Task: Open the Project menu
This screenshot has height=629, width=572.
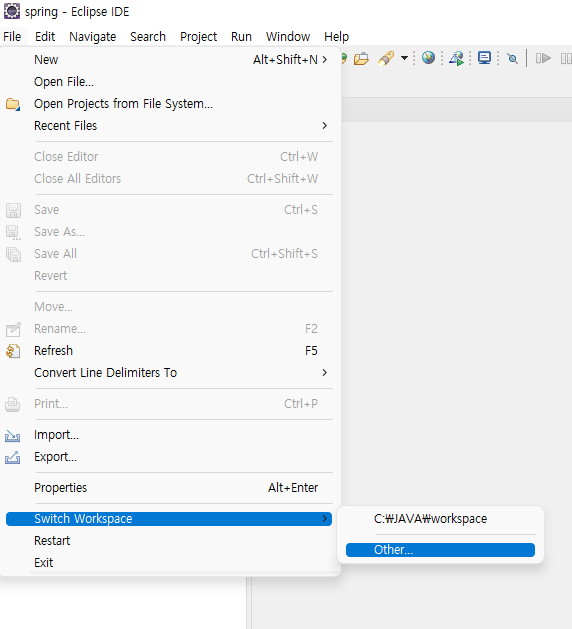Action: click(198, 37)
